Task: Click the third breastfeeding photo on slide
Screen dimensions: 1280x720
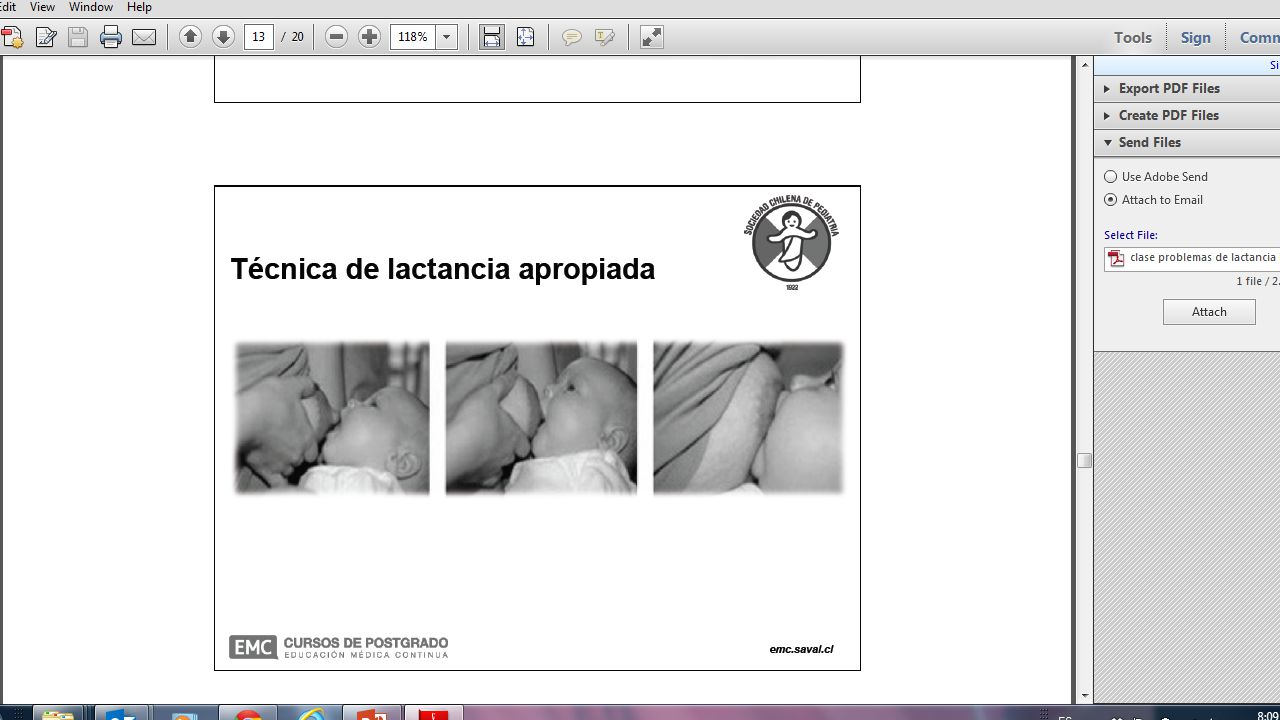Action: (748, 418)
